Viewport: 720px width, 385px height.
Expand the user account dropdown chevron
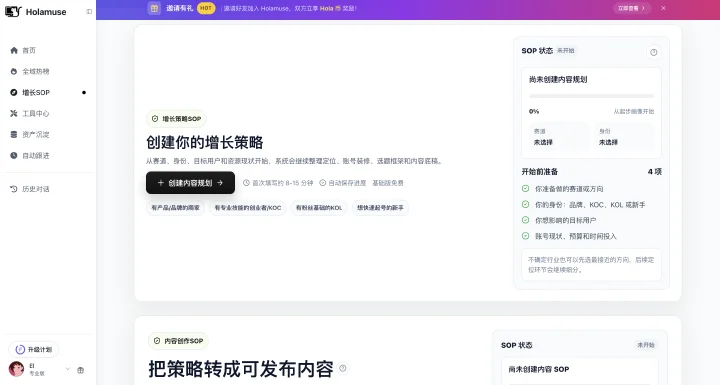68,369
